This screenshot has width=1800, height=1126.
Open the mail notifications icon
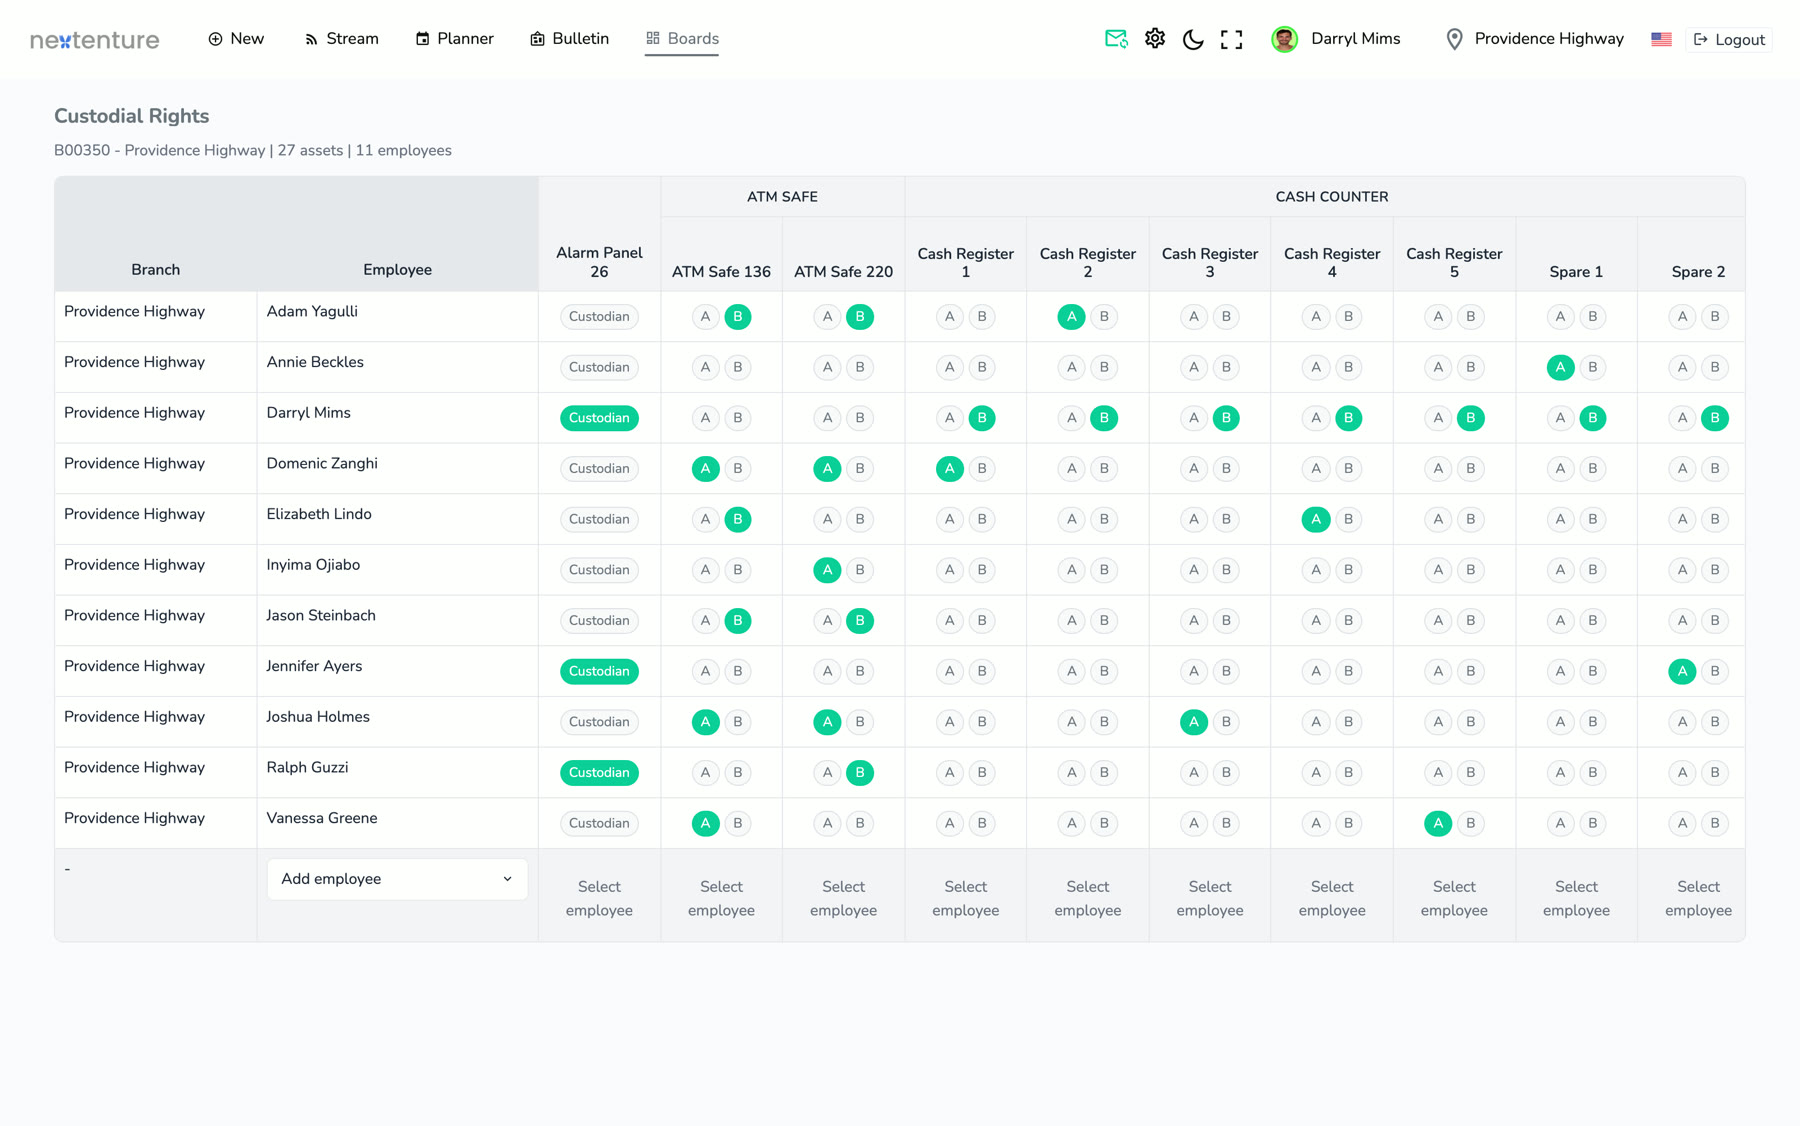pos(1116,39)
